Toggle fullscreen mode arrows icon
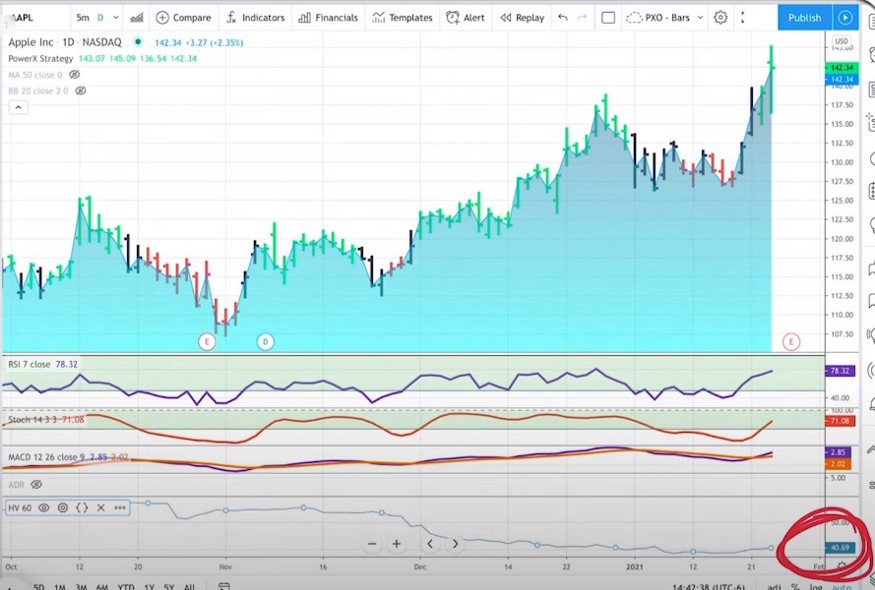The image size is (875, 590). pyautogui.click(x=742, y=18)
